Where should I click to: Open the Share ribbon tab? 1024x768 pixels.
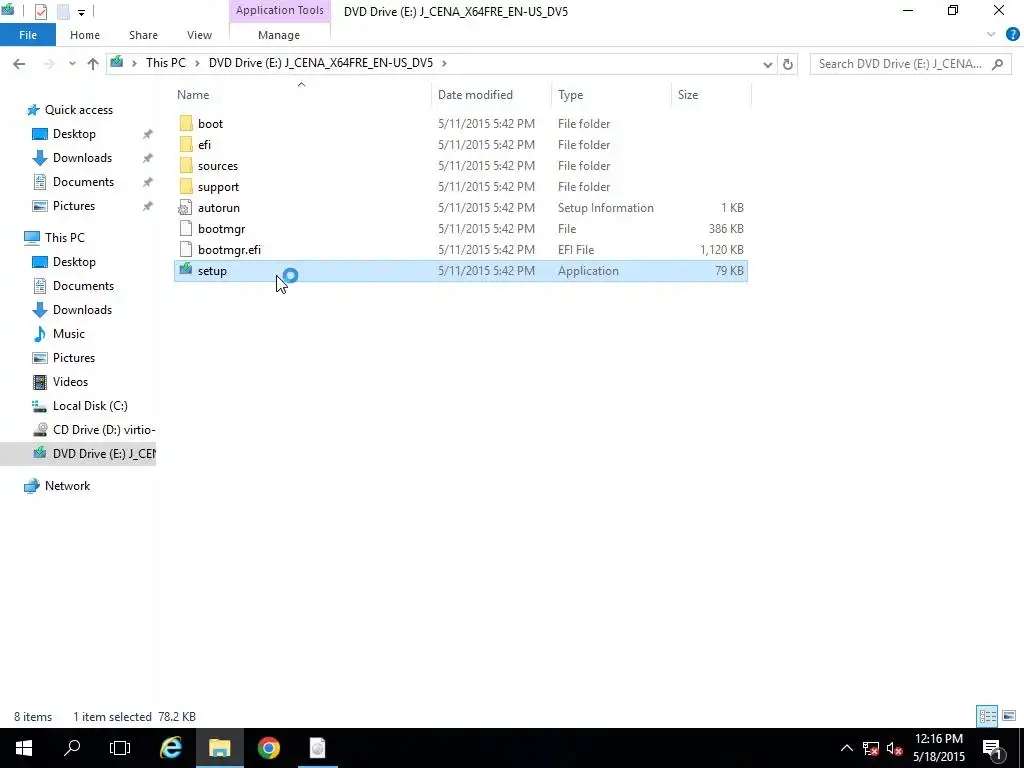[143, 35]
